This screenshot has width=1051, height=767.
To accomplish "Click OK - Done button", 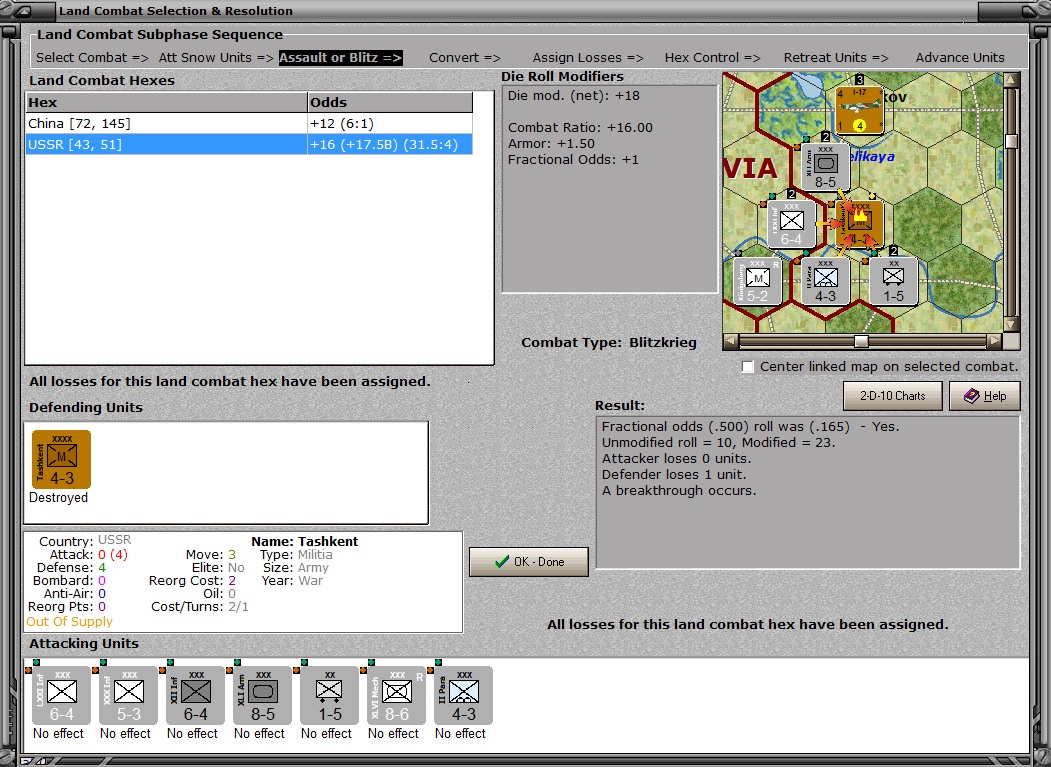I will (x=529, y=562).
